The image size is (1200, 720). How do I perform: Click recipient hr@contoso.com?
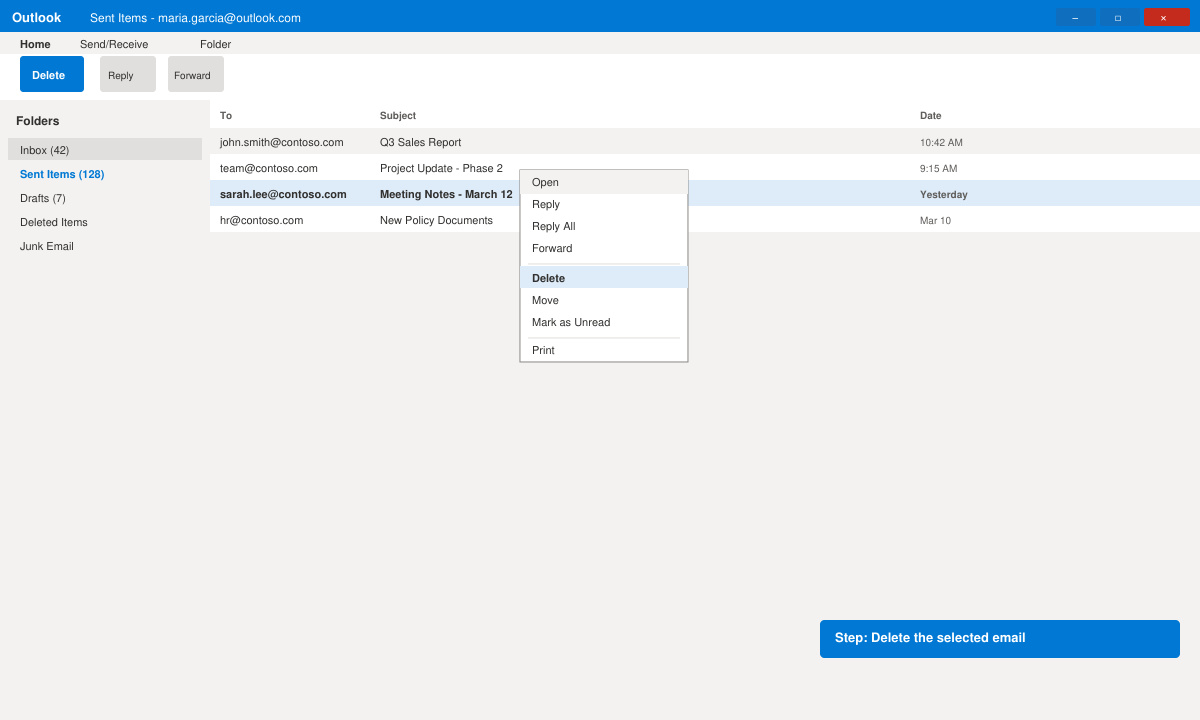coord(261,220)
